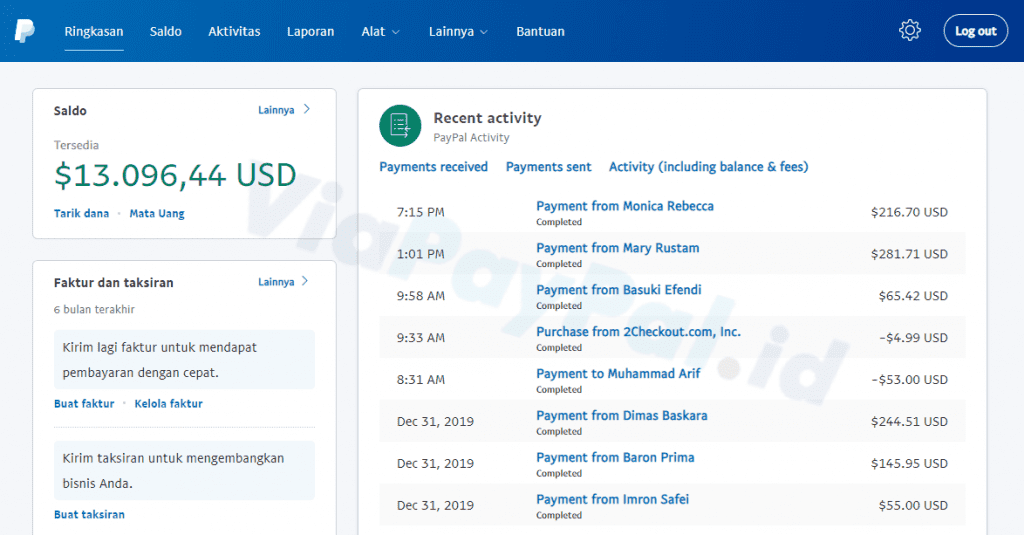Click the Kirim taksiran message box
Screen dimensions: 1024x535
(184, 470)
